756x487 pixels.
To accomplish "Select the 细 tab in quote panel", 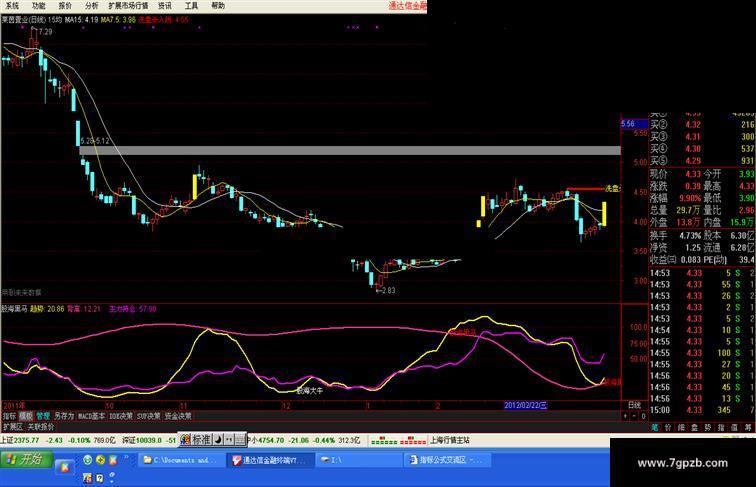I will click(681, 427).
